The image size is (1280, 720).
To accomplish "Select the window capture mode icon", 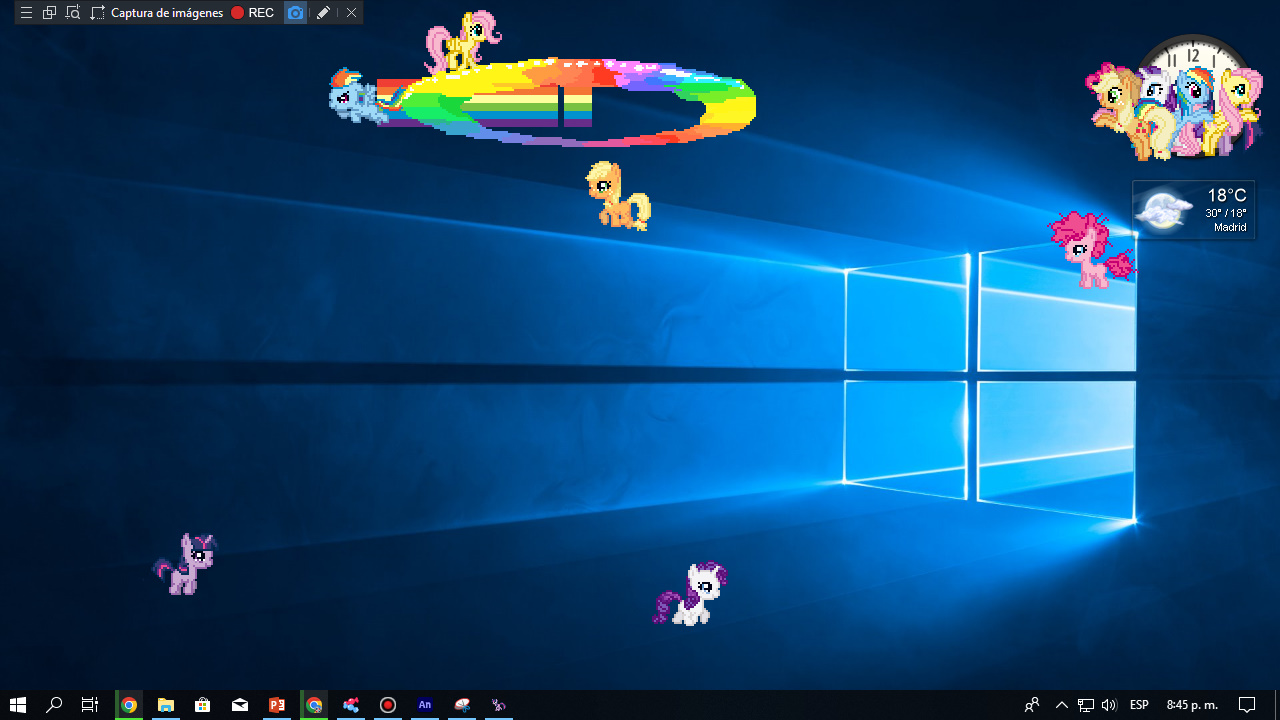I will pos(49,13).
